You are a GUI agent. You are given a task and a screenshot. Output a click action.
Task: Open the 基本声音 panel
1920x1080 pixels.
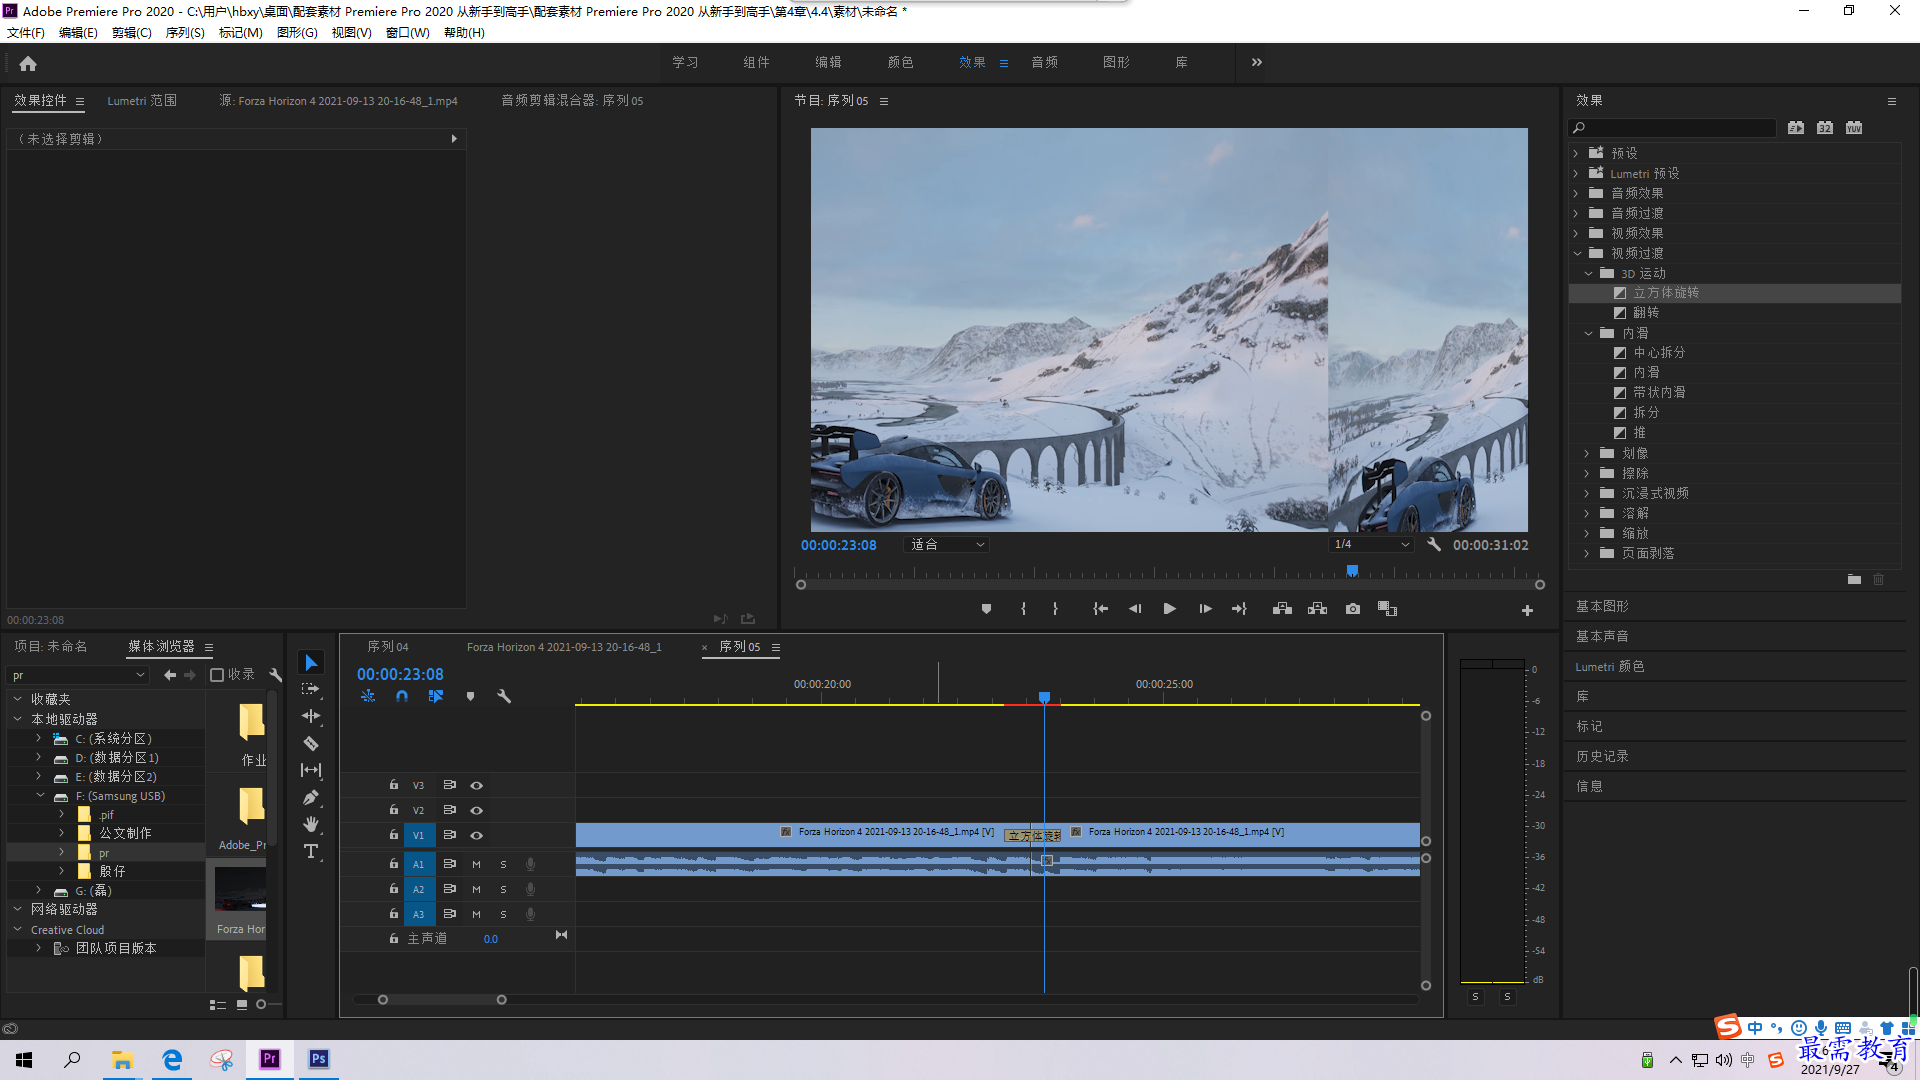coord(1602,636)
